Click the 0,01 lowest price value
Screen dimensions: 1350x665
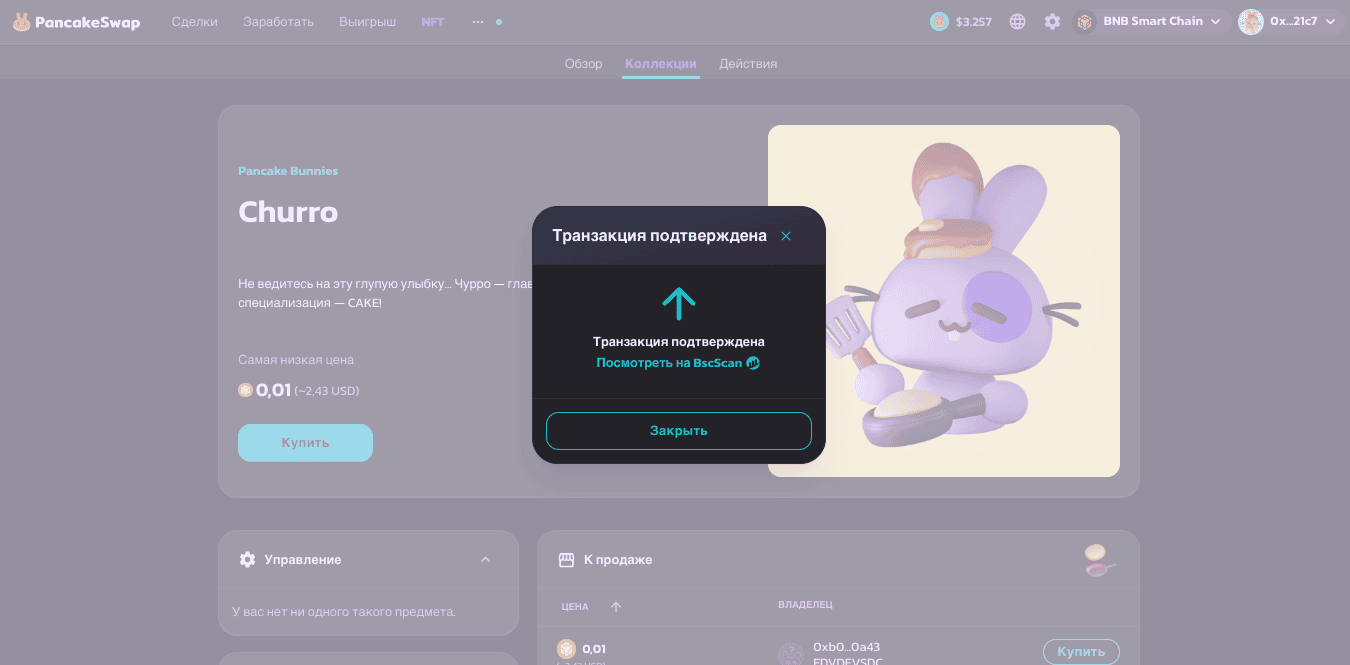[x=273, y=390]
